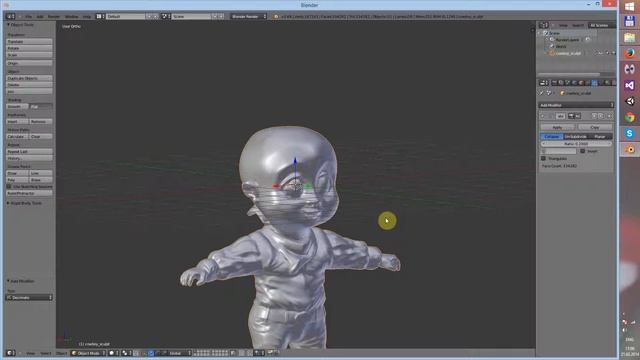Click the layer buttons grid in viewport header
The width and height of the screenshot is (640, 360).
[x=211, y=353]
